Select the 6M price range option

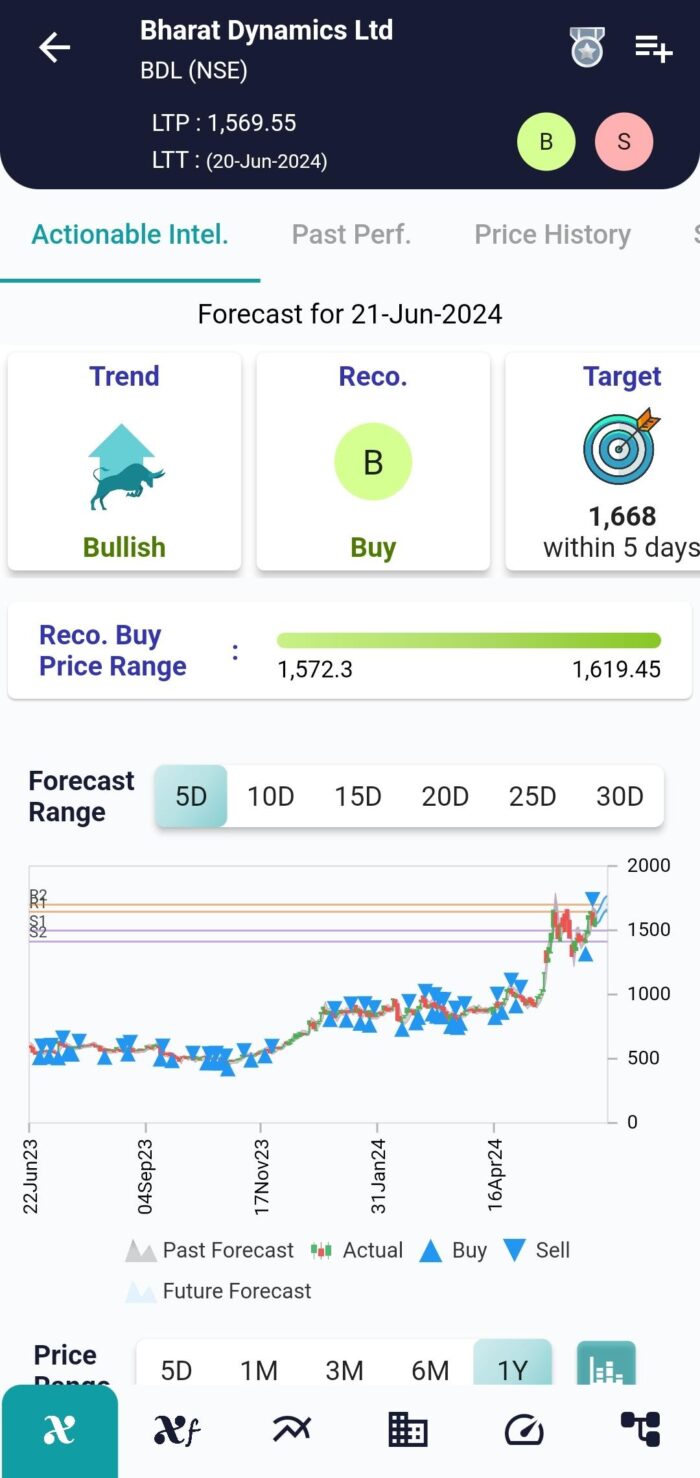click(x=430, y=1371)
